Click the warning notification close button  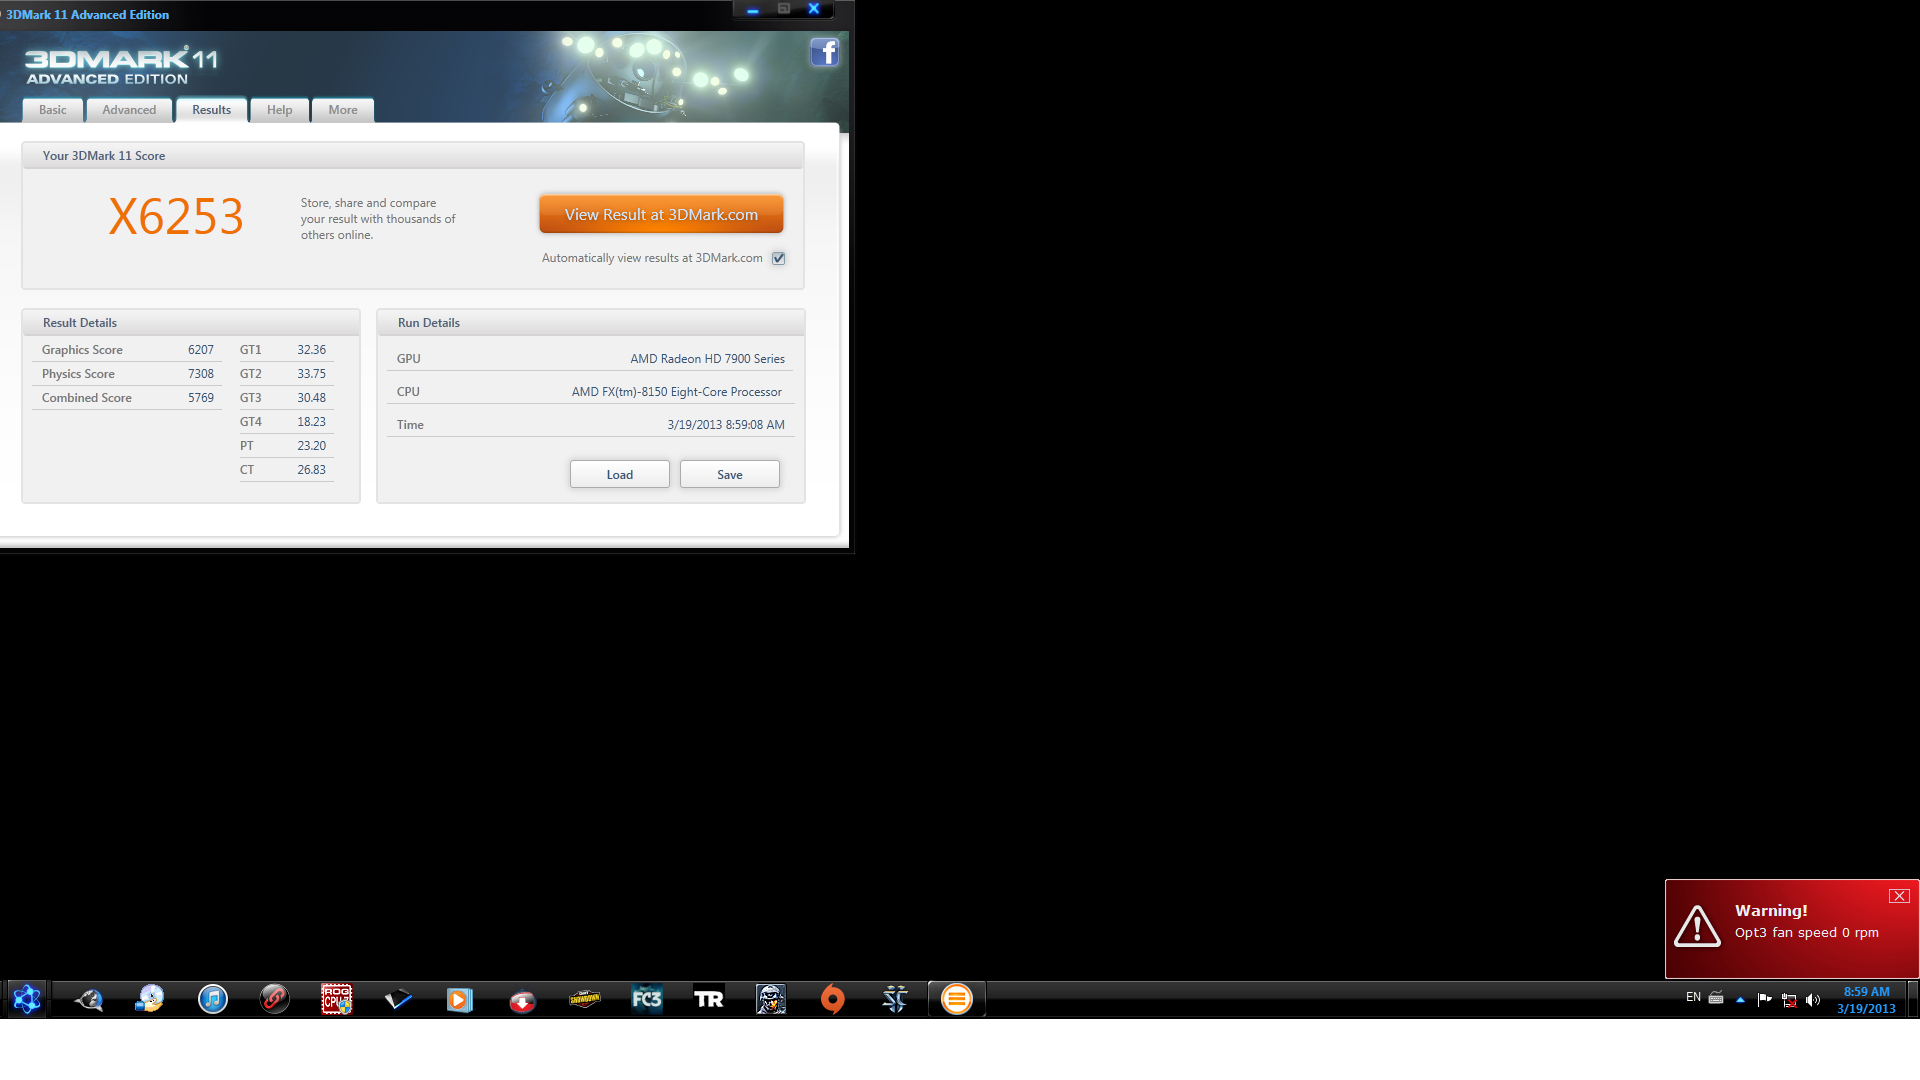point(1900,895)
